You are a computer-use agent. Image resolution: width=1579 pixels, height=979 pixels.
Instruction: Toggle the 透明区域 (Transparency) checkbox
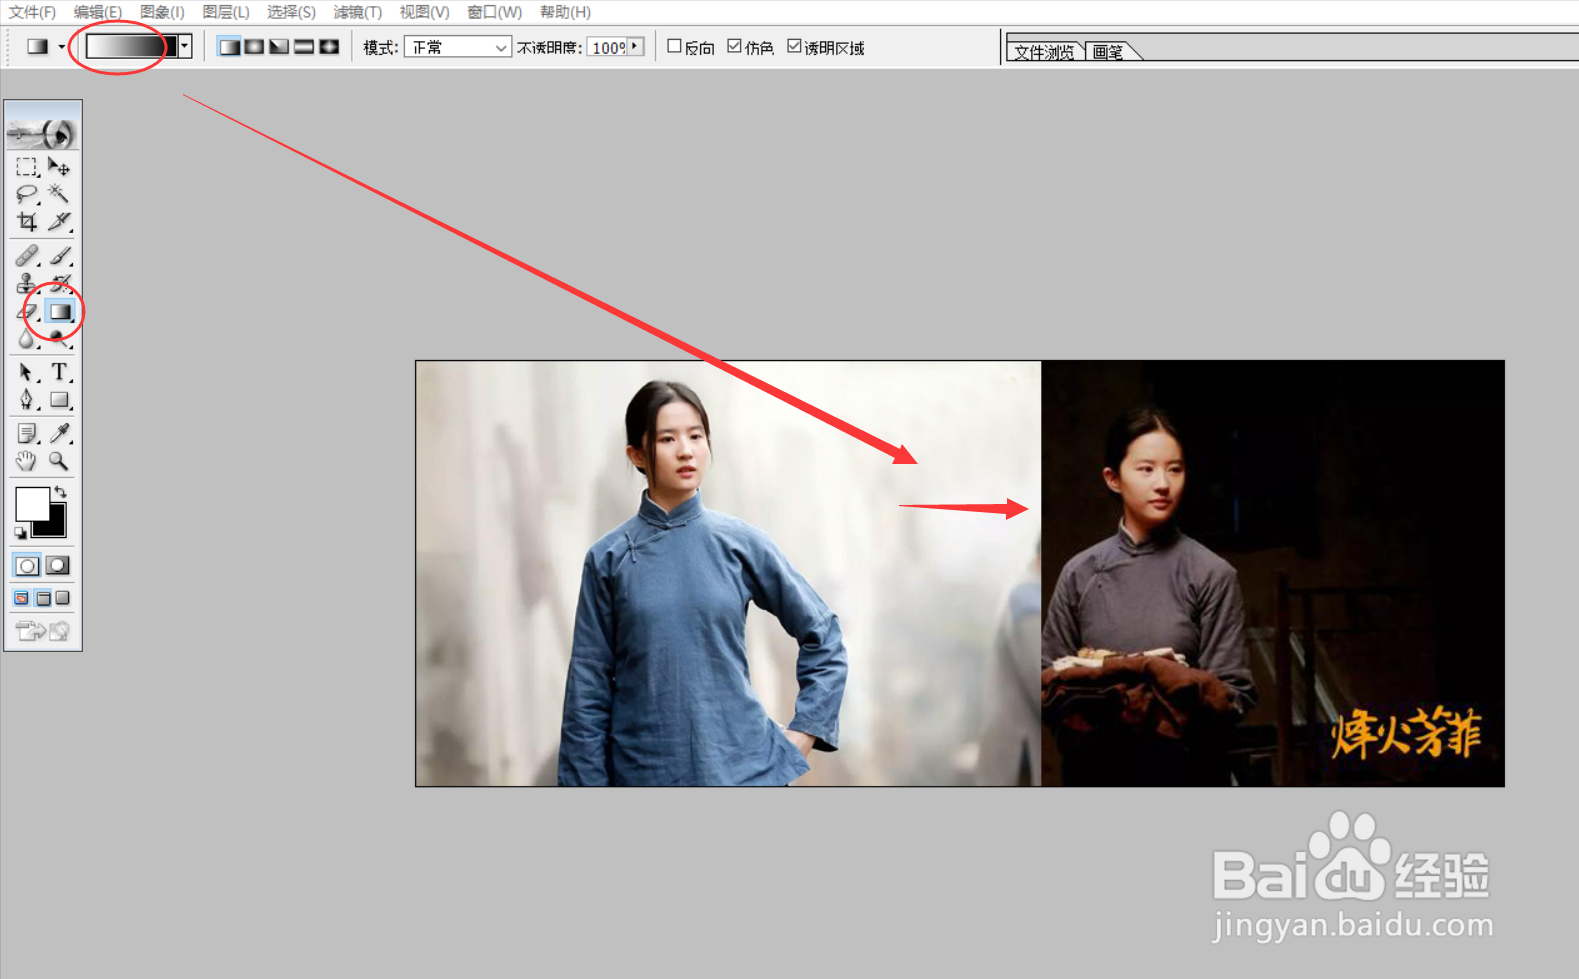[794, 46]
